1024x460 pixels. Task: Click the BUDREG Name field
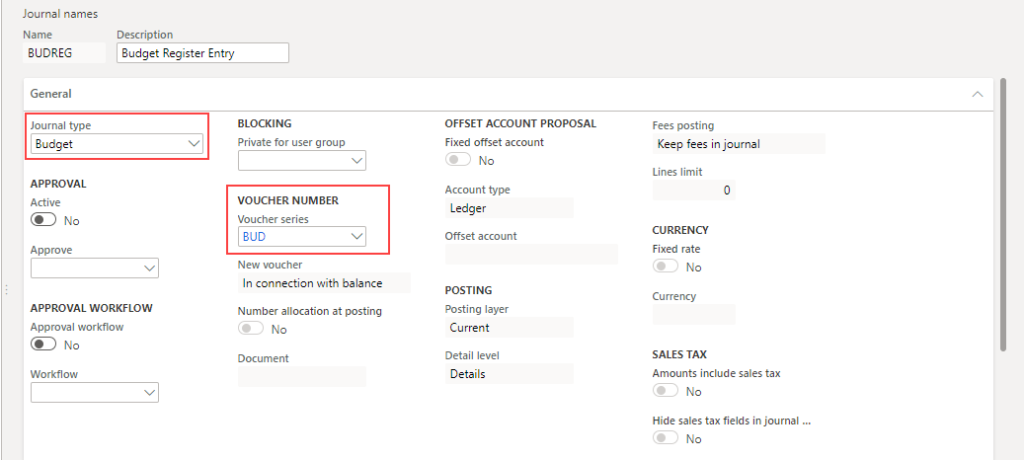64,53
